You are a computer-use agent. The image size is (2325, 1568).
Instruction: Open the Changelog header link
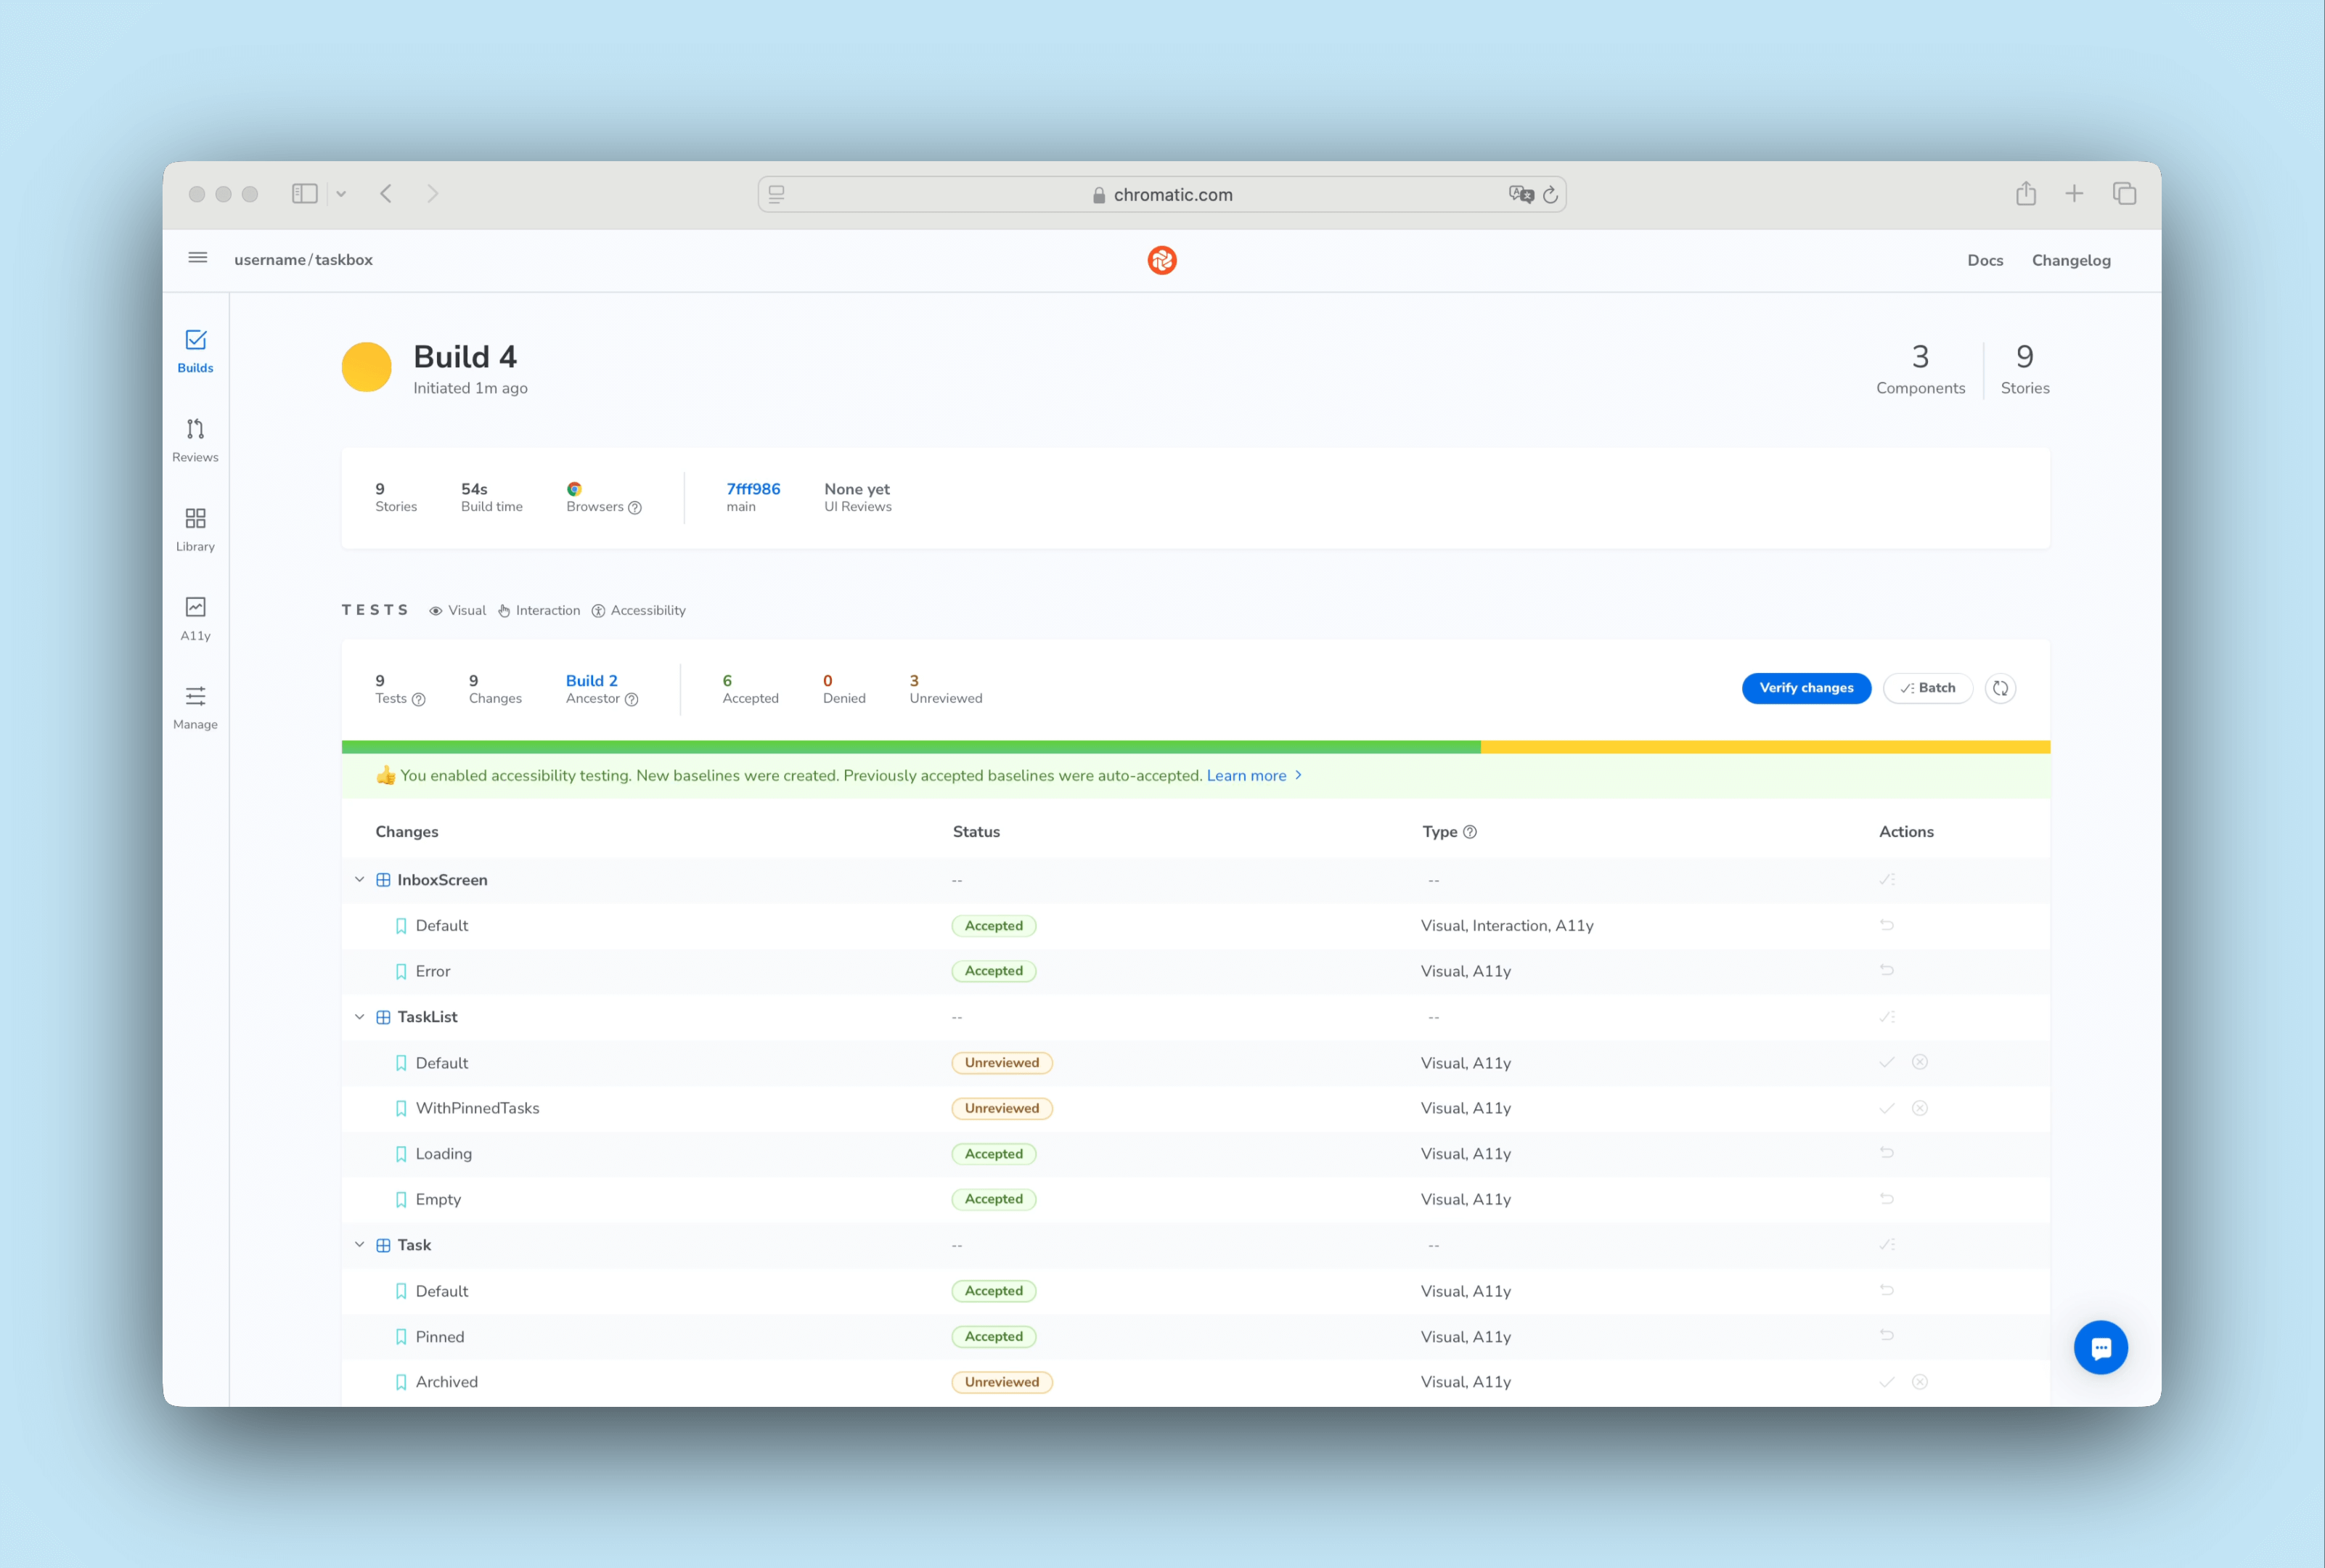pos(2070,260)
